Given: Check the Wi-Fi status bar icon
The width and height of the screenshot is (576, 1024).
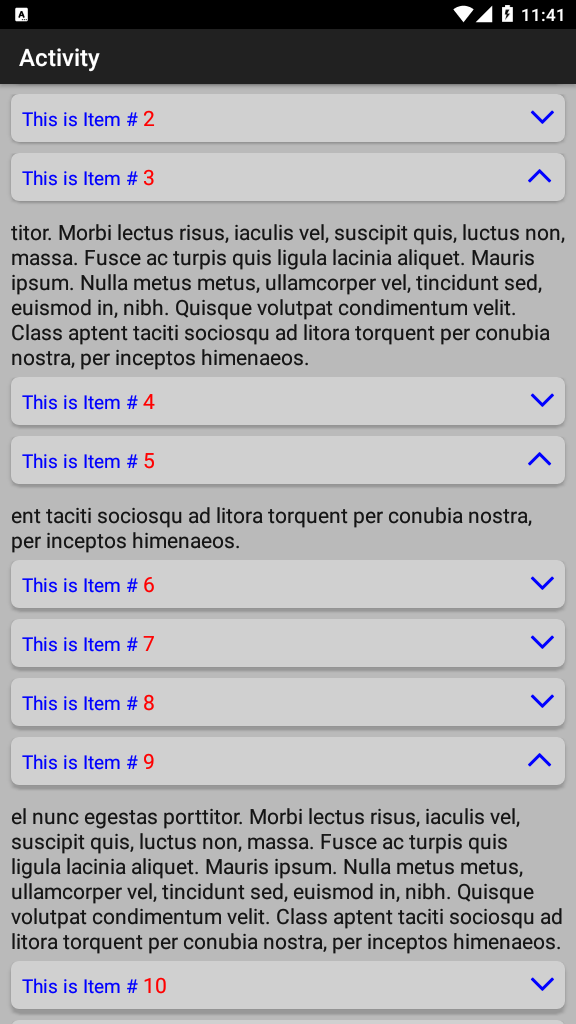Looking at the screenshot, I should click(463, 14).
